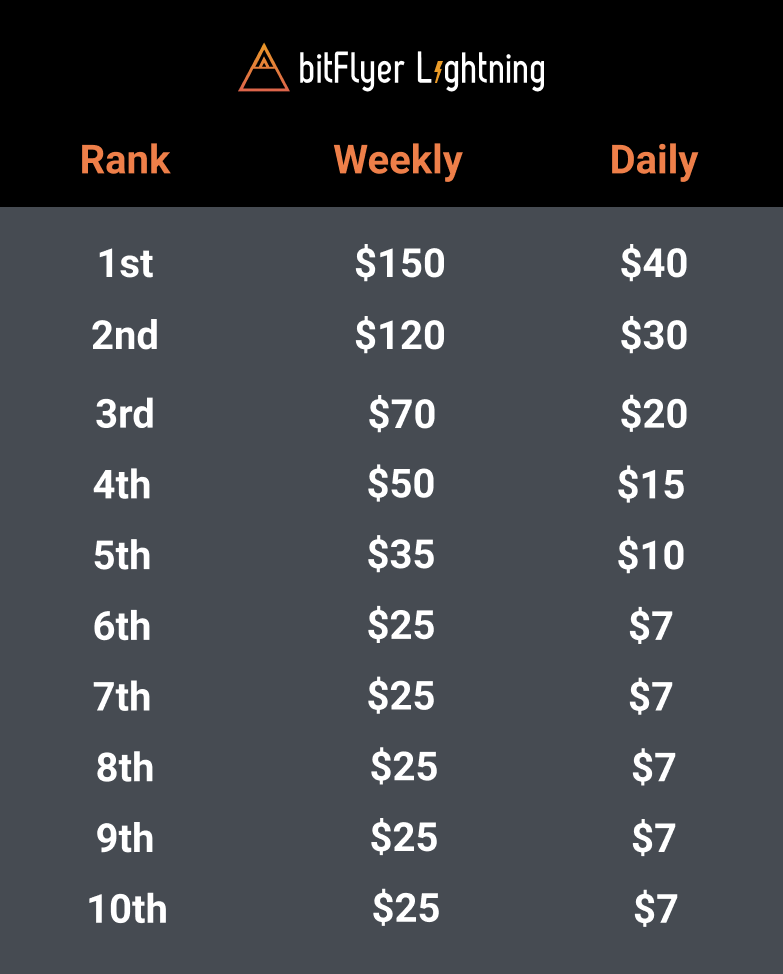Viewport: 783px width, 974px height.
Task: Click the bitFlyer Lightning title text
Action: pos(422,71)
